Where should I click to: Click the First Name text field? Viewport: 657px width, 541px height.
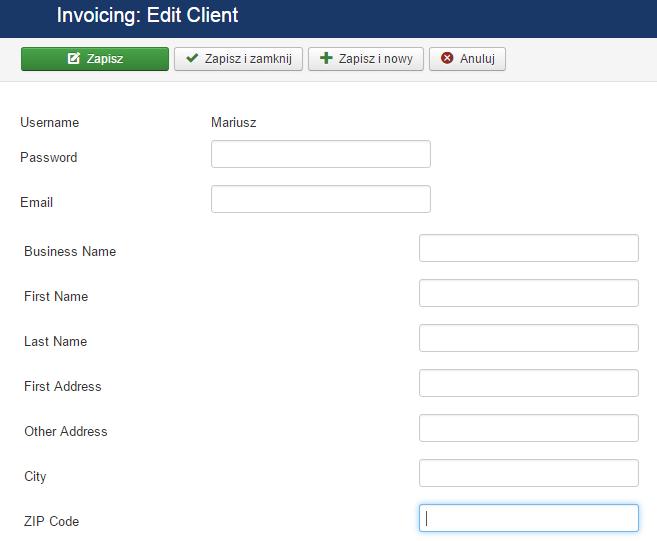click(x=529, y=293)
